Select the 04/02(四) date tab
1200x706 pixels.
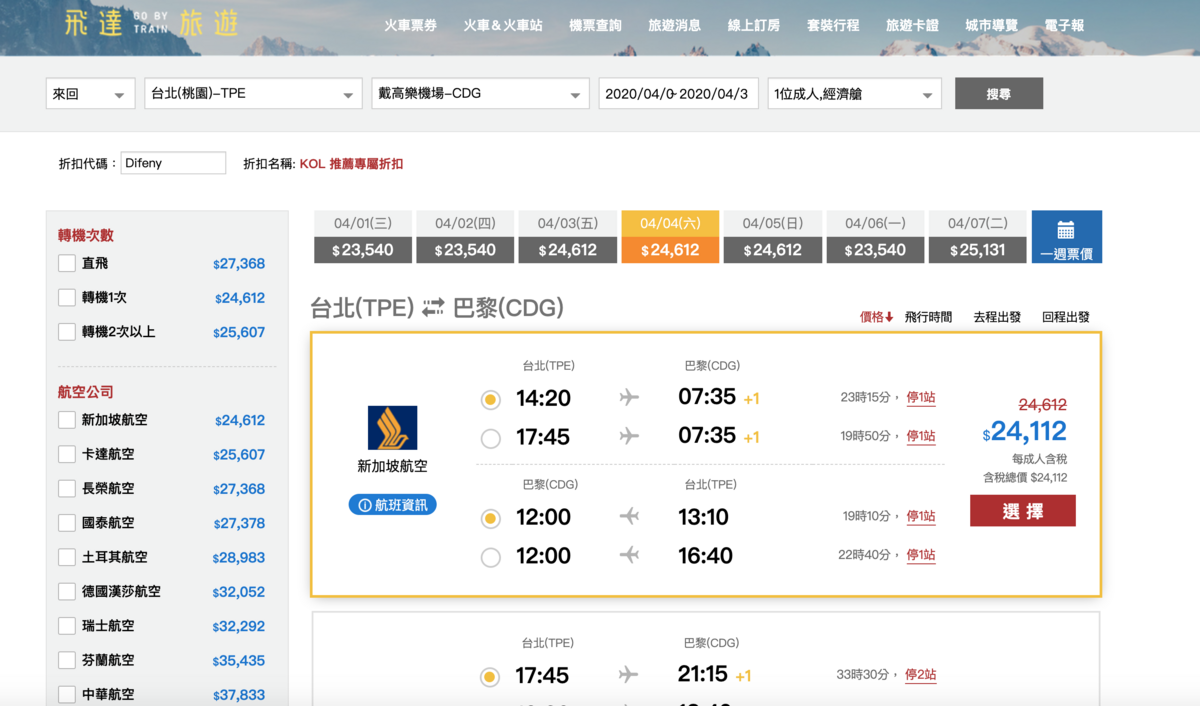coord(465,237)
